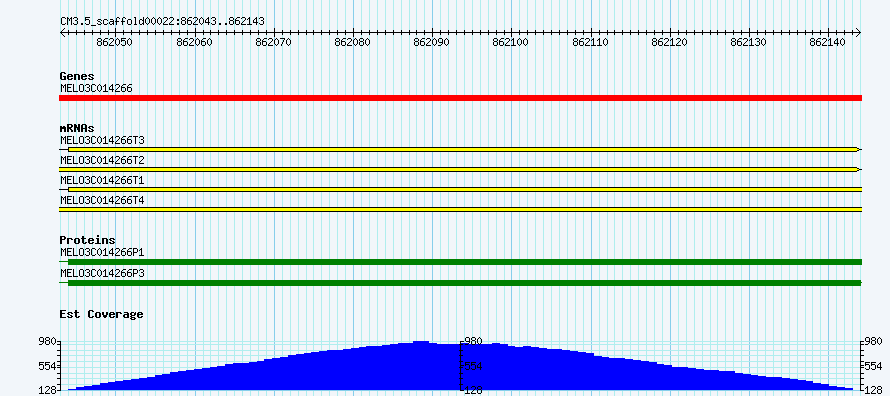Image resolution: width=890 pixels, height=396 pixels.
Task: Click the scaffold coordinates label CM3.5_scaffold00022
Action: 162,21
